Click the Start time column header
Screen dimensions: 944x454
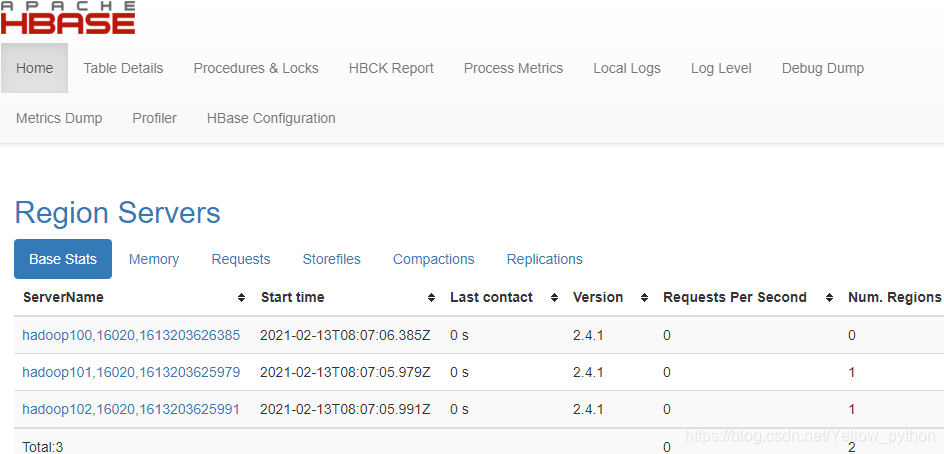pos(293,297)
